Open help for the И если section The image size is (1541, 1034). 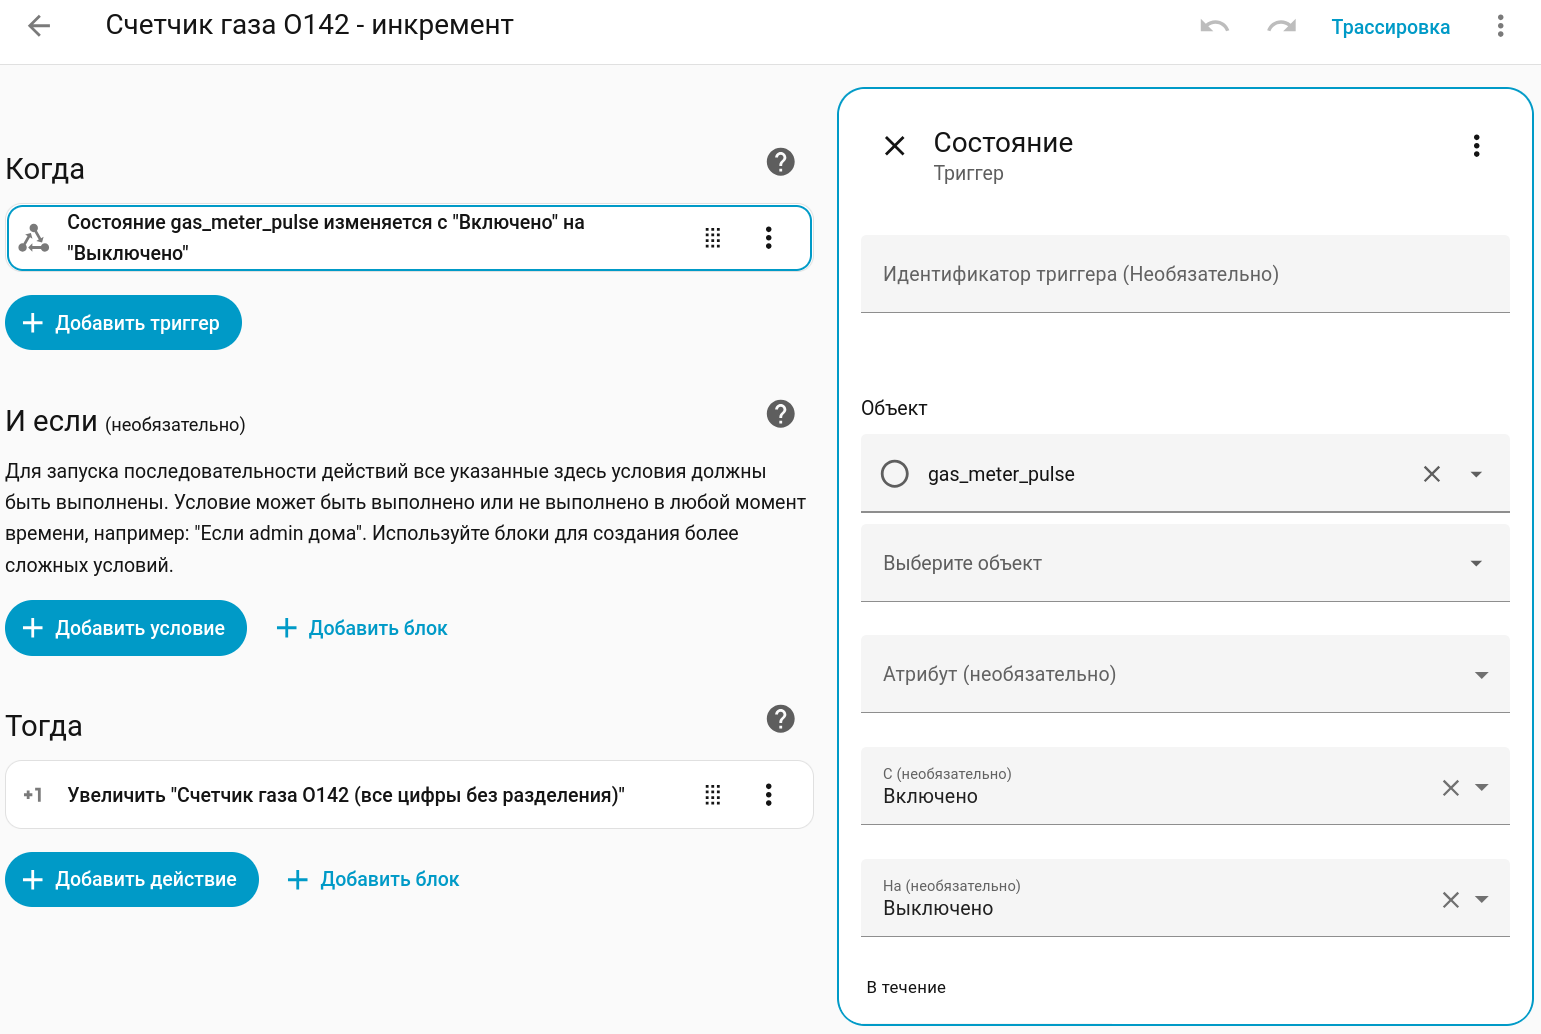point(780,414)
